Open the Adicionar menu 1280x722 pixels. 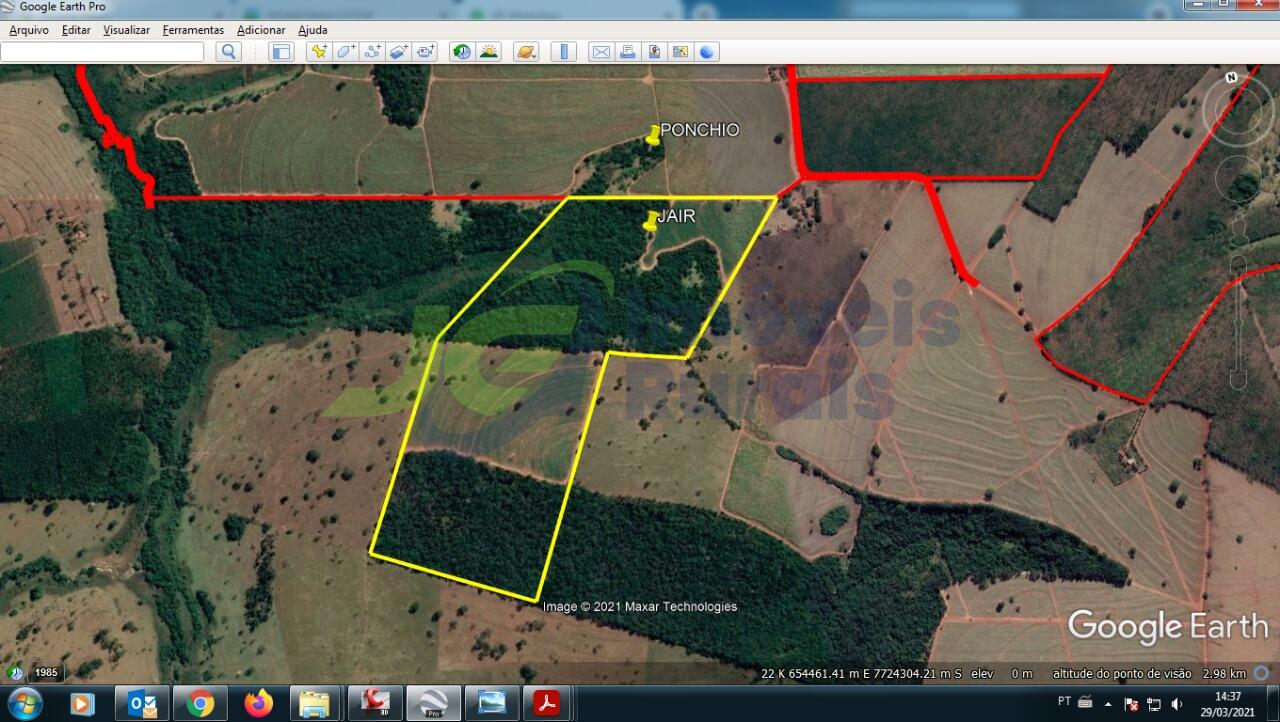pyautogui.click(x=261, y=30)
